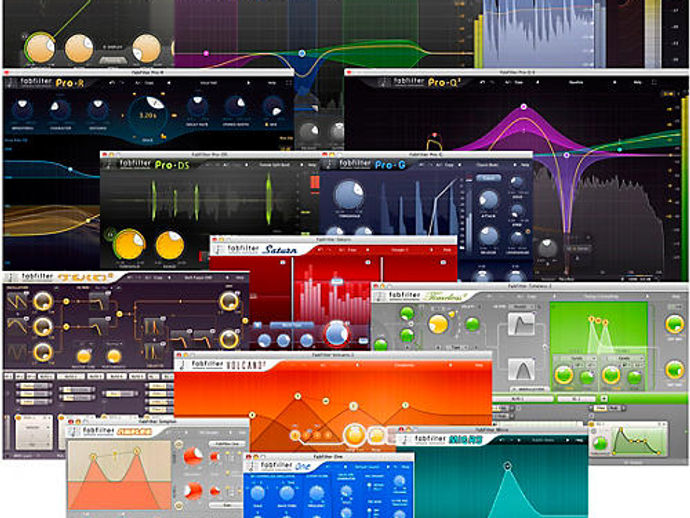Toggle the Mix lock in Pro-R
Image resolution: width=690 pixels, height=518 pixels.
266,125
